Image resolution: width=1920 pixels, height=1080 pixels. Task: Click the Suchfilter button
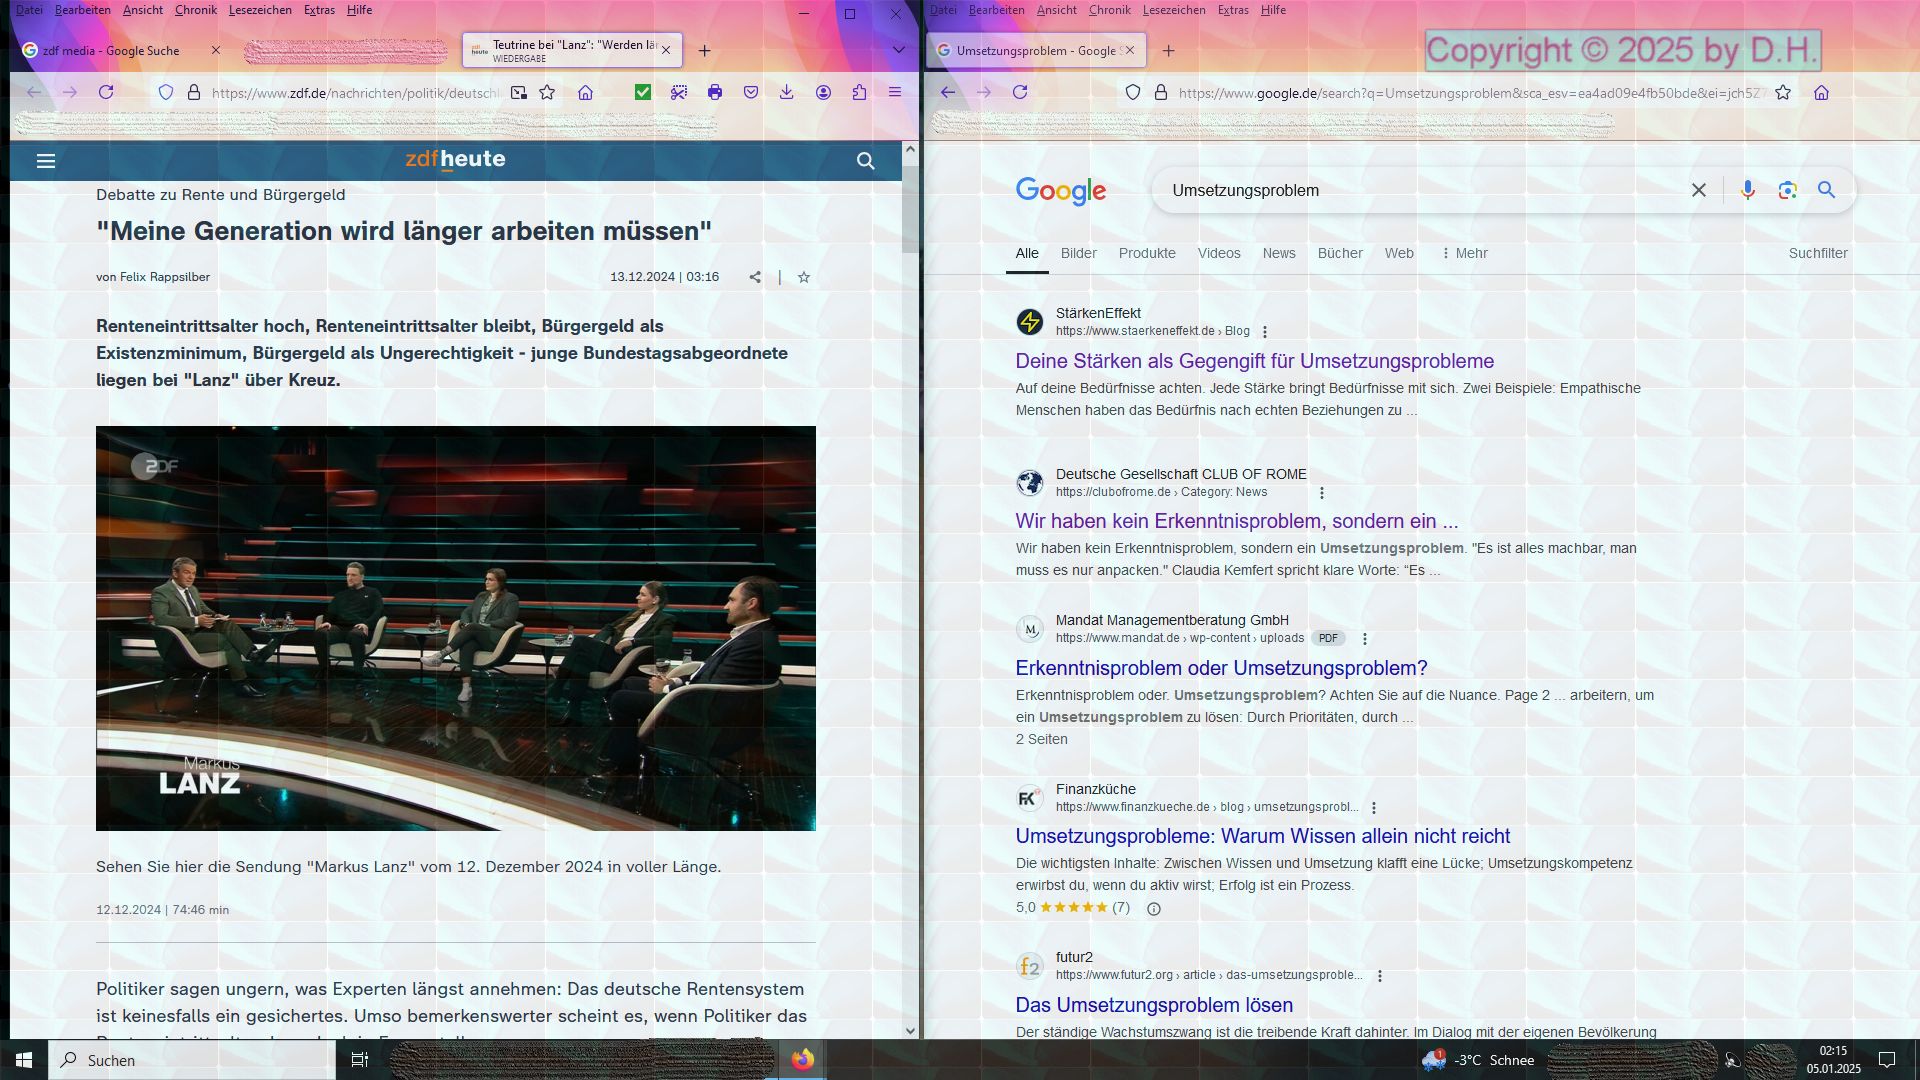click(x=1817, y=253)
